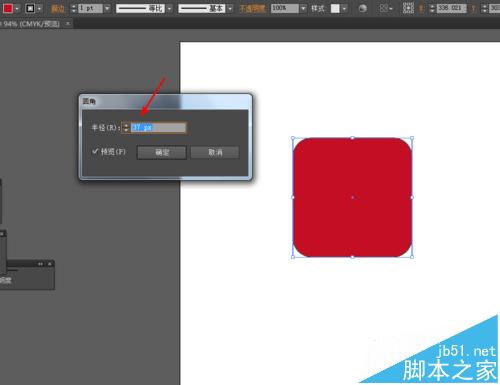
Task: Close the small bottom-left floating panel
Action: [x=50, y=264]
